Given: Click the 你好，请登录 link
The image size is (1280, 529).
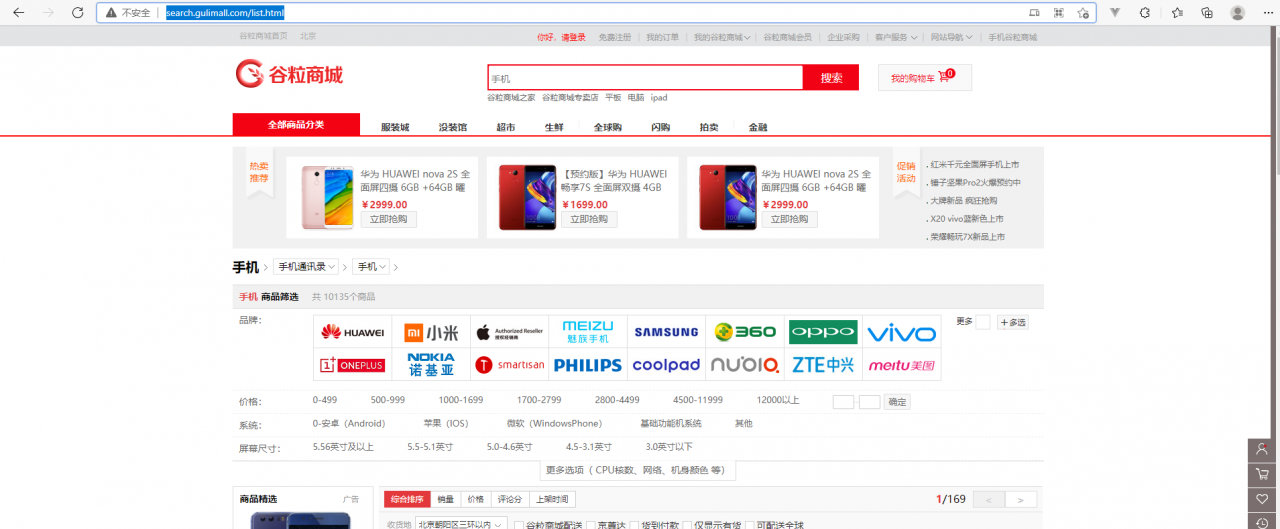Looking at the screenshot, I should [561, 37].
